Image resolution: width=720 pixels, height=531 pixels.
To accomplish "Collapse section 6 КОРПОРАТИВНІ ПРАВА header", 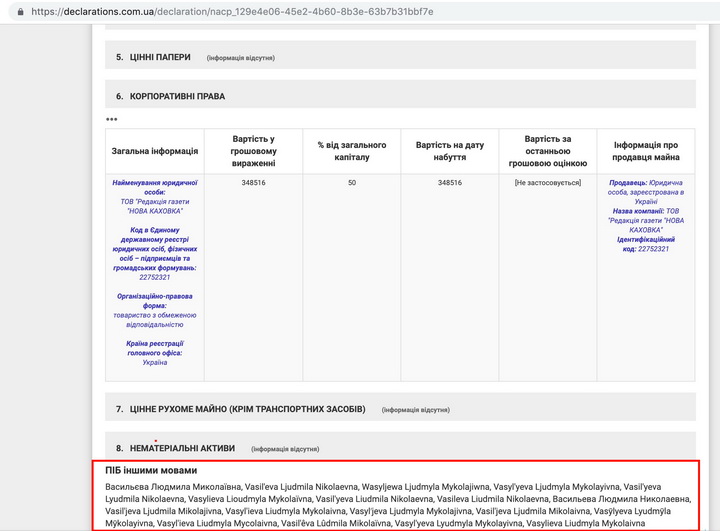I will (x=170, y=96).
